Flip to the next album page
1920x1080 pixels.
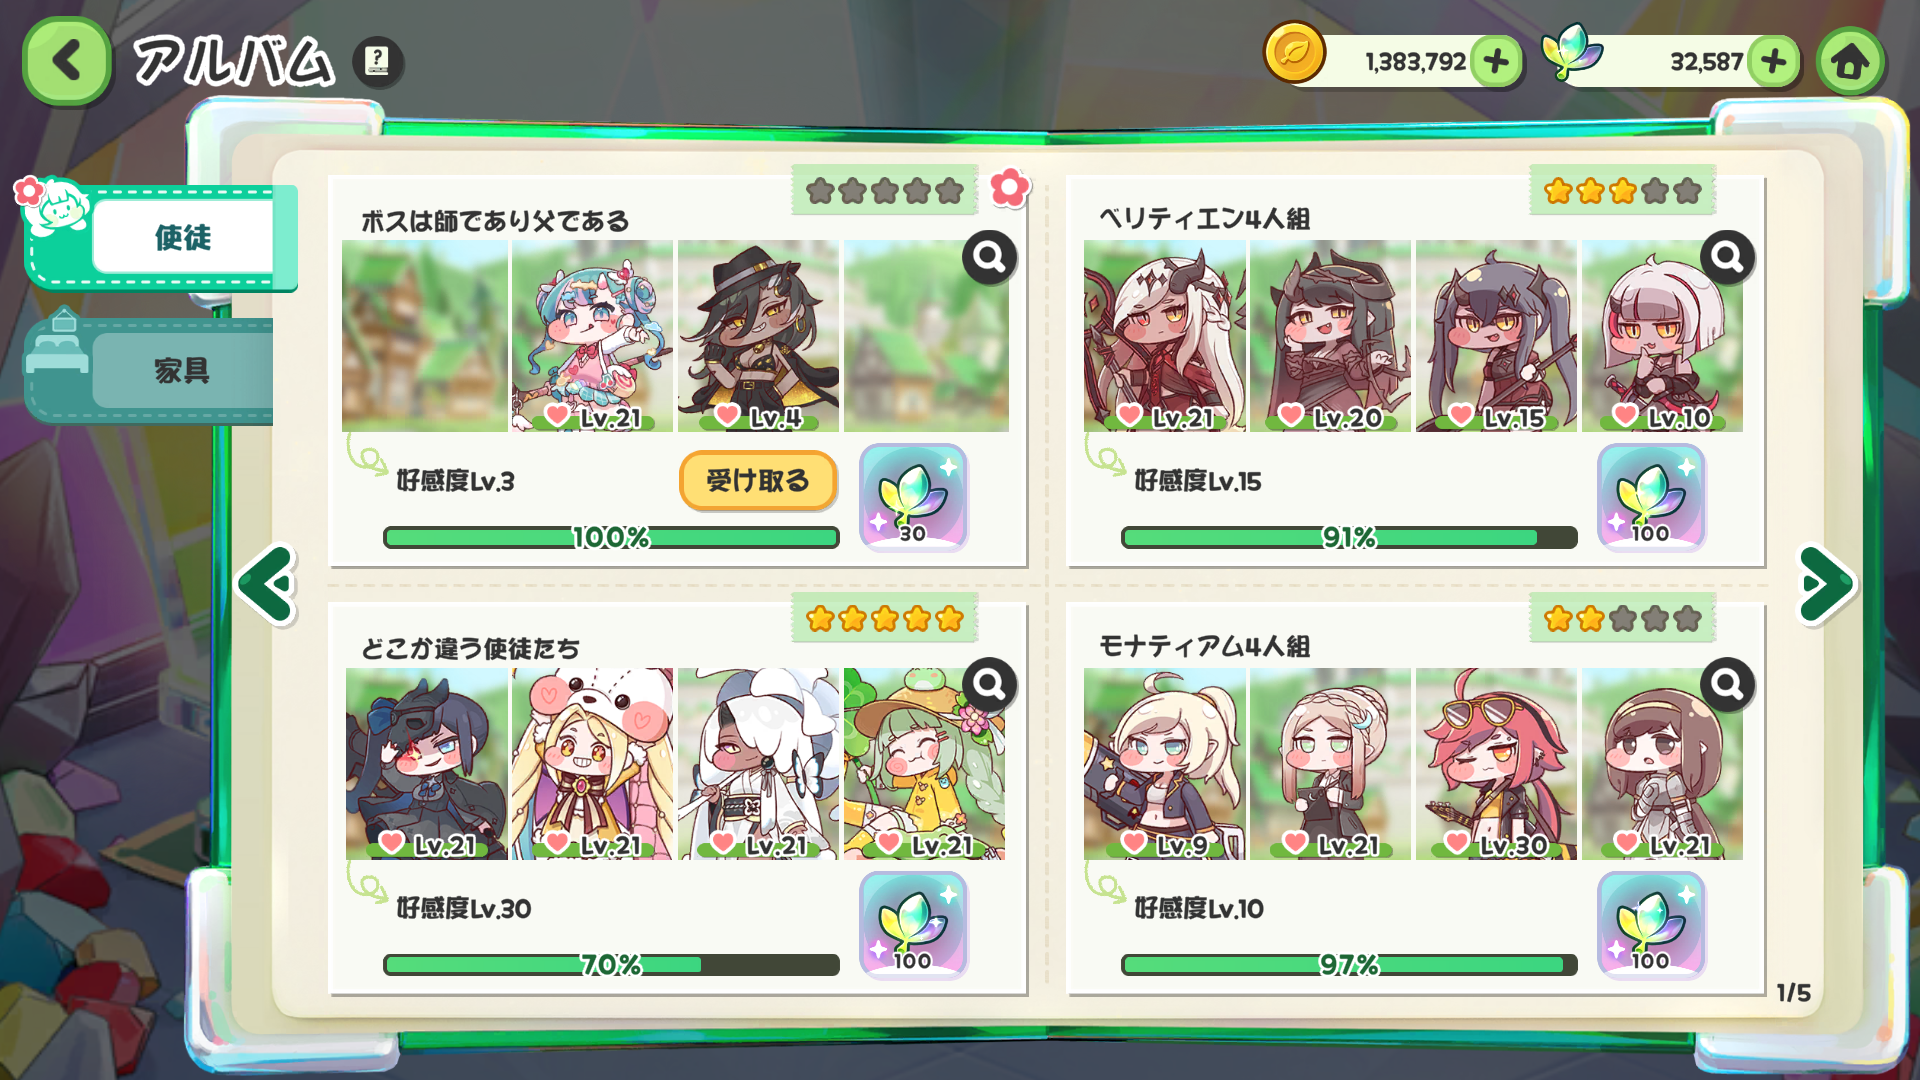click(x=1827, y=585)
